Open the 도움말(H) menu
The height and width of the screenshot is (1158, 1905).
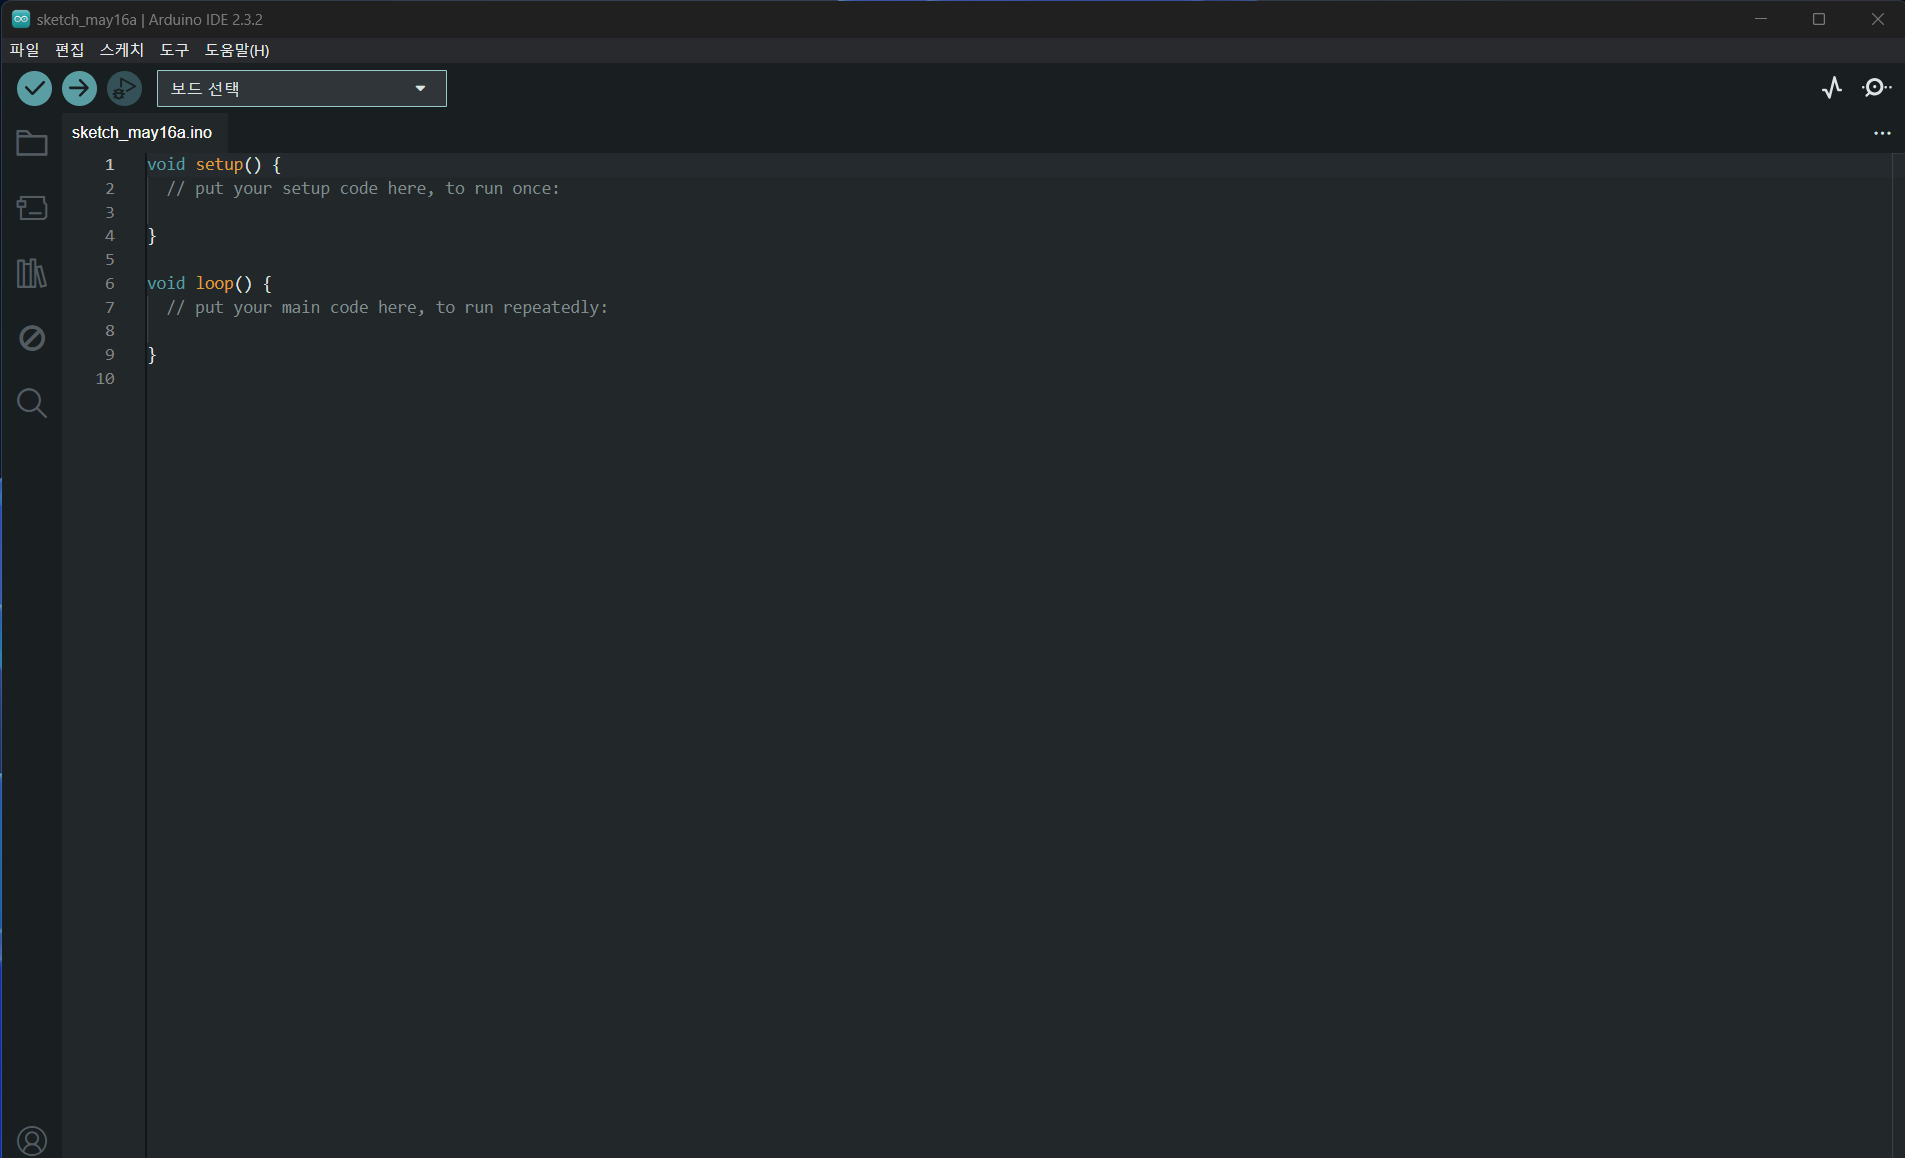tap(237, 50)
